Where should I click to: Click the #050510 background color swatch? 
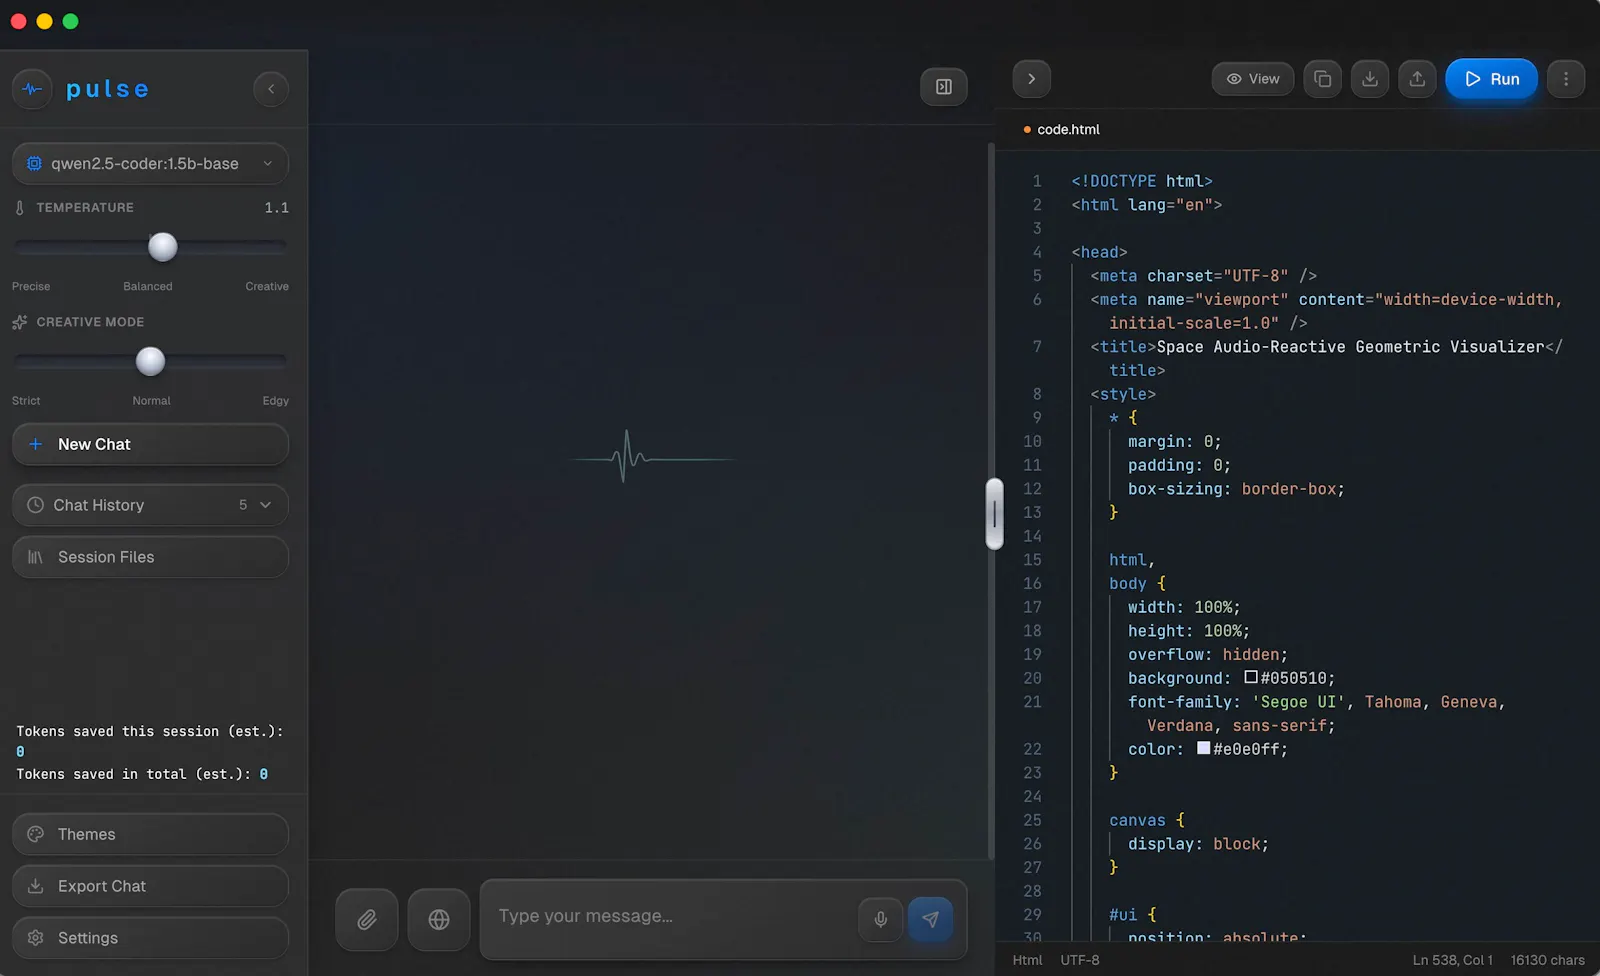point(1251,677)
